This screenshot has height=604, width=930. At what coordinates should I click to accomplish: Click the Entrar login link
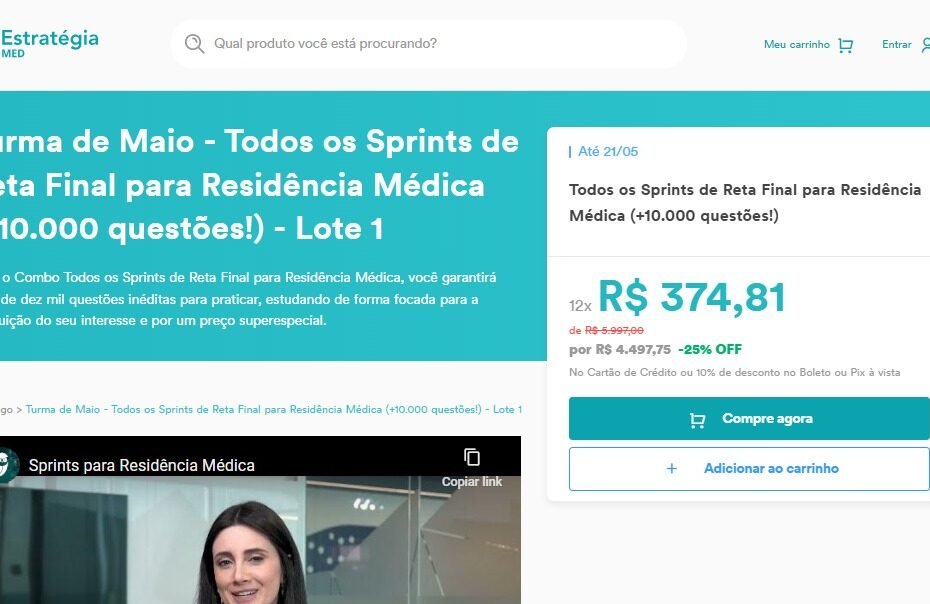click(896, 44)
